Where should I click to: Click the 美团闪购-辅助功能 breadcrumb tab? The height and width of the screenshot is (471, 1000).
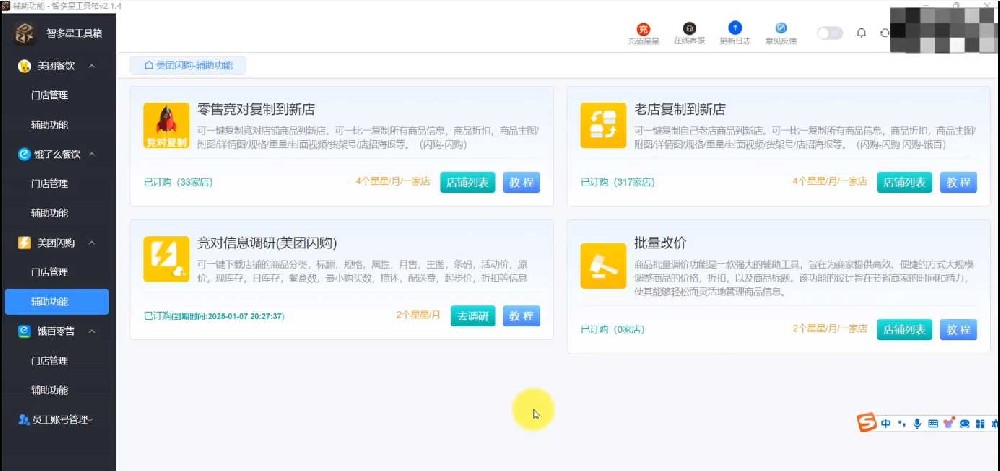point(188,66)
